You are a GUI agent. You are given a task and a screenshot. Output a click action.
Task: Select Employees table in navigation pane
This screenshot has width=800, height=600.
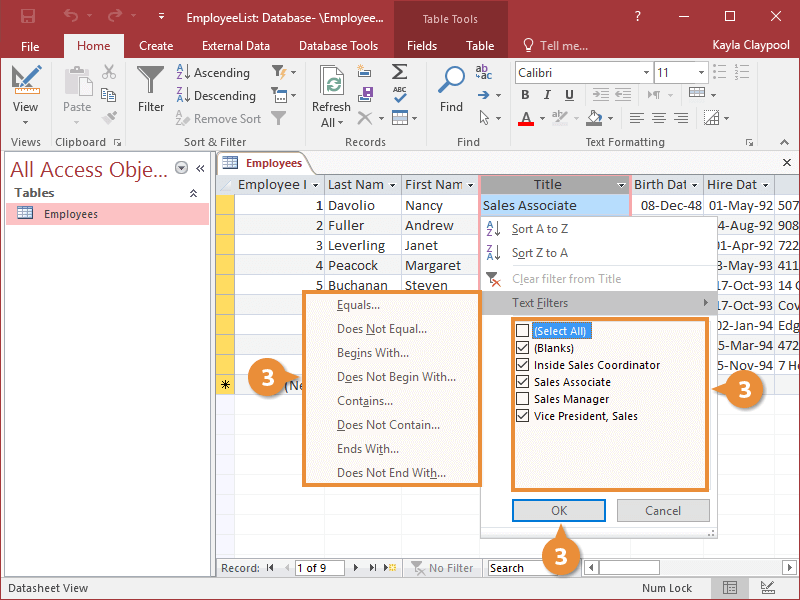coord(70,214)
